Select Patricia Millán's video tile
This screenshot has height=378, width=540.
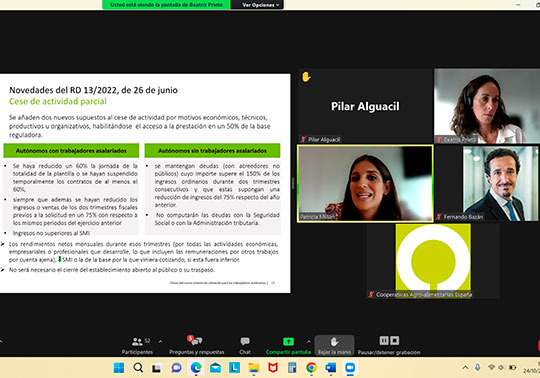(x=365, y=183)
